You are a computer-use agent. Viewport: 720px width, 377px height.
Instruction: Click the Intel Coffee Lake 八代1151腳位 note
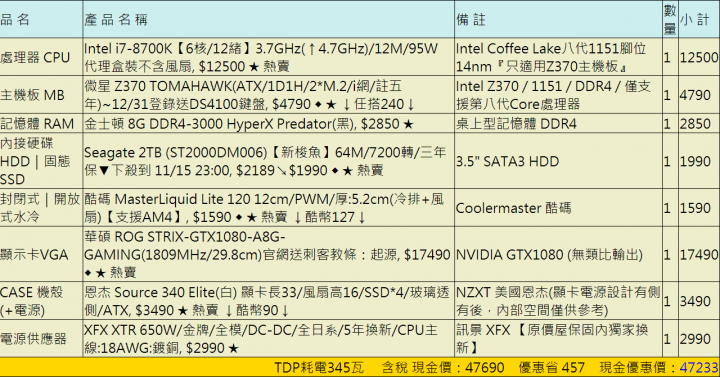click(x=551, y=57)
